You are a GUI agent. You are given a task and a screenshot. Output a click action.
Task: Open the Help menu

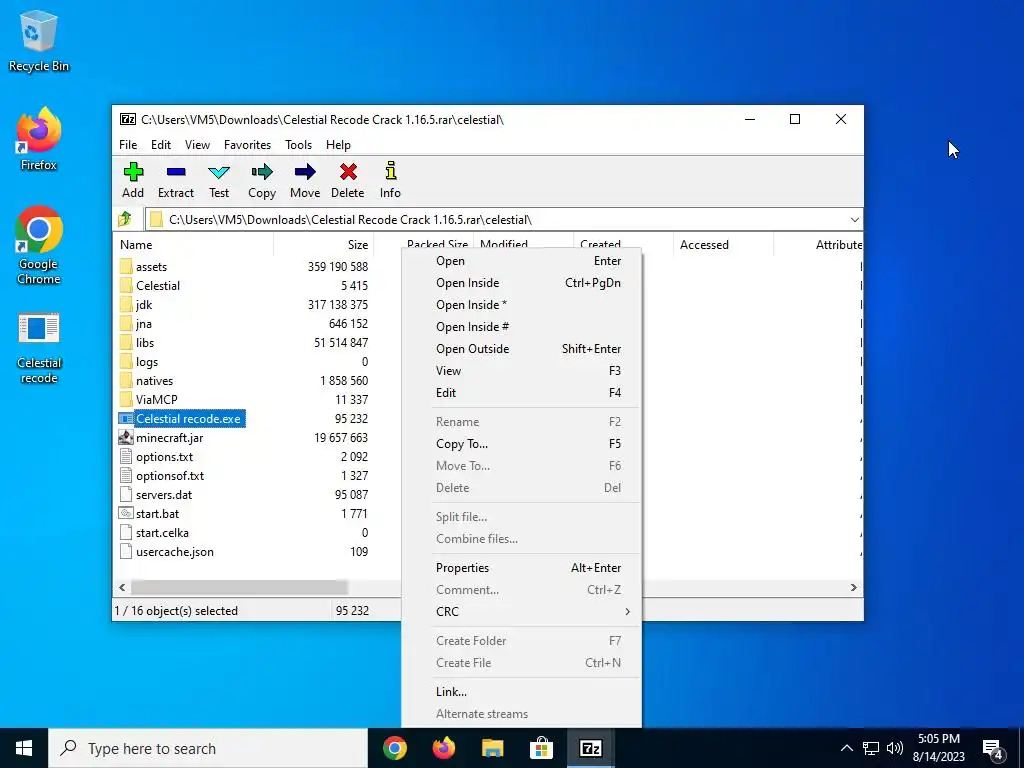(x=338, y=145)
